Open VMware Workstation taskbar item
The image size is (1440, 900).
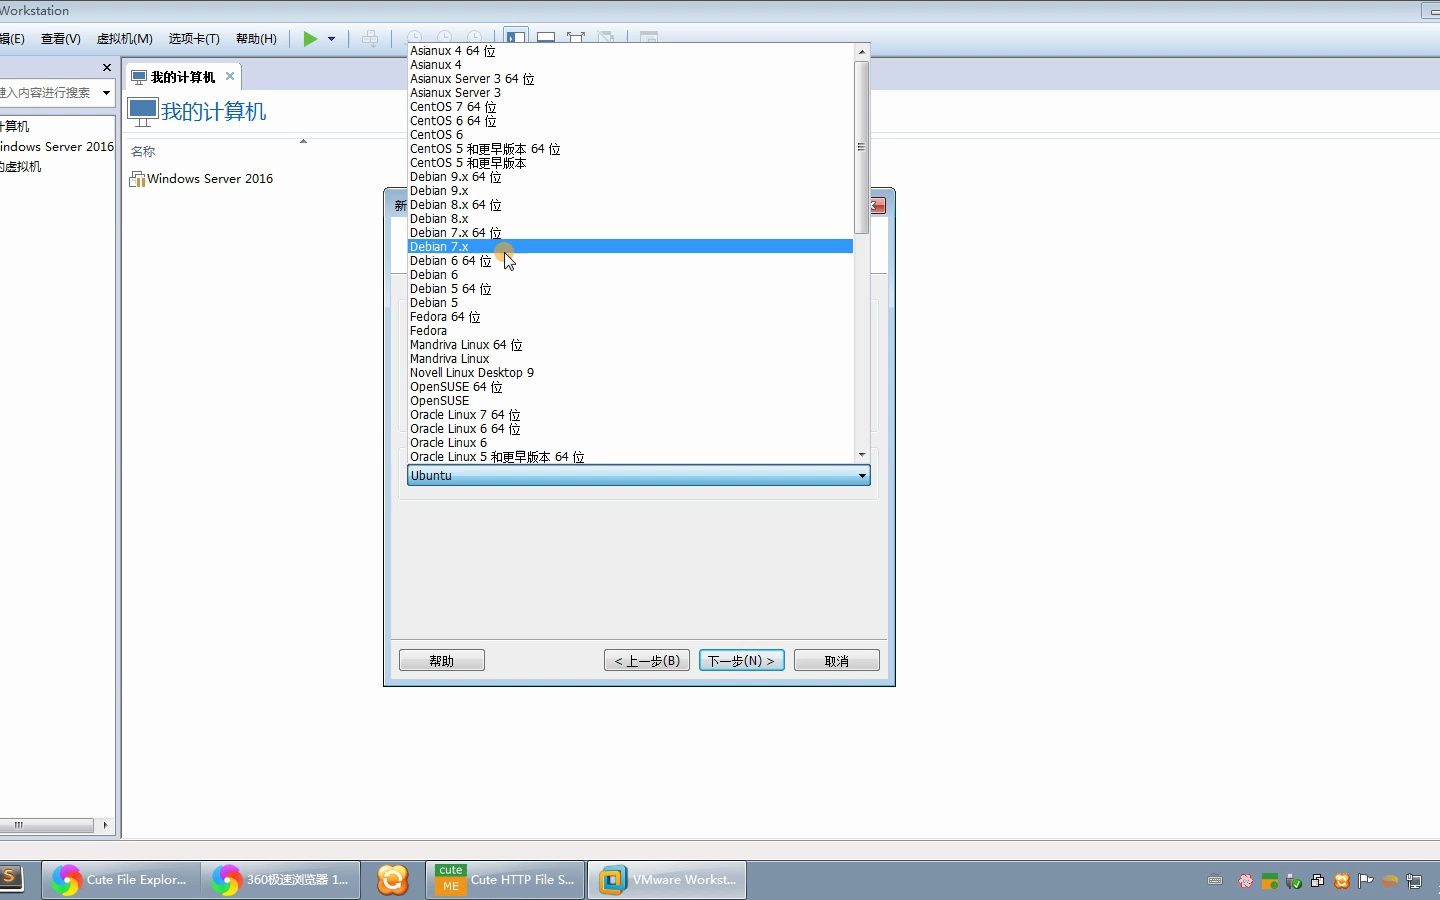click(x=667, y=880)
